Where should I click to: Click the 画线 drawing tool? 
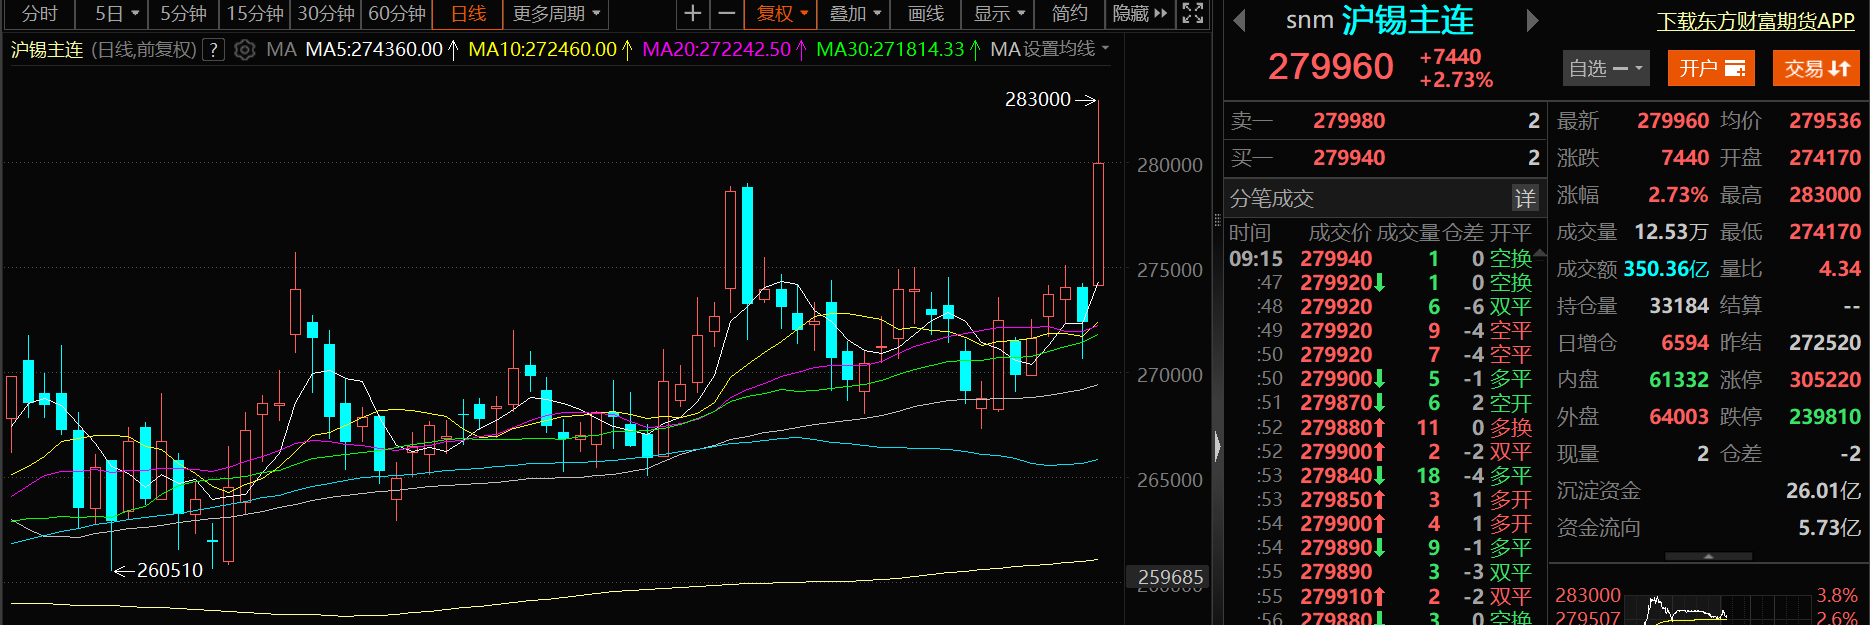(925, 13)
